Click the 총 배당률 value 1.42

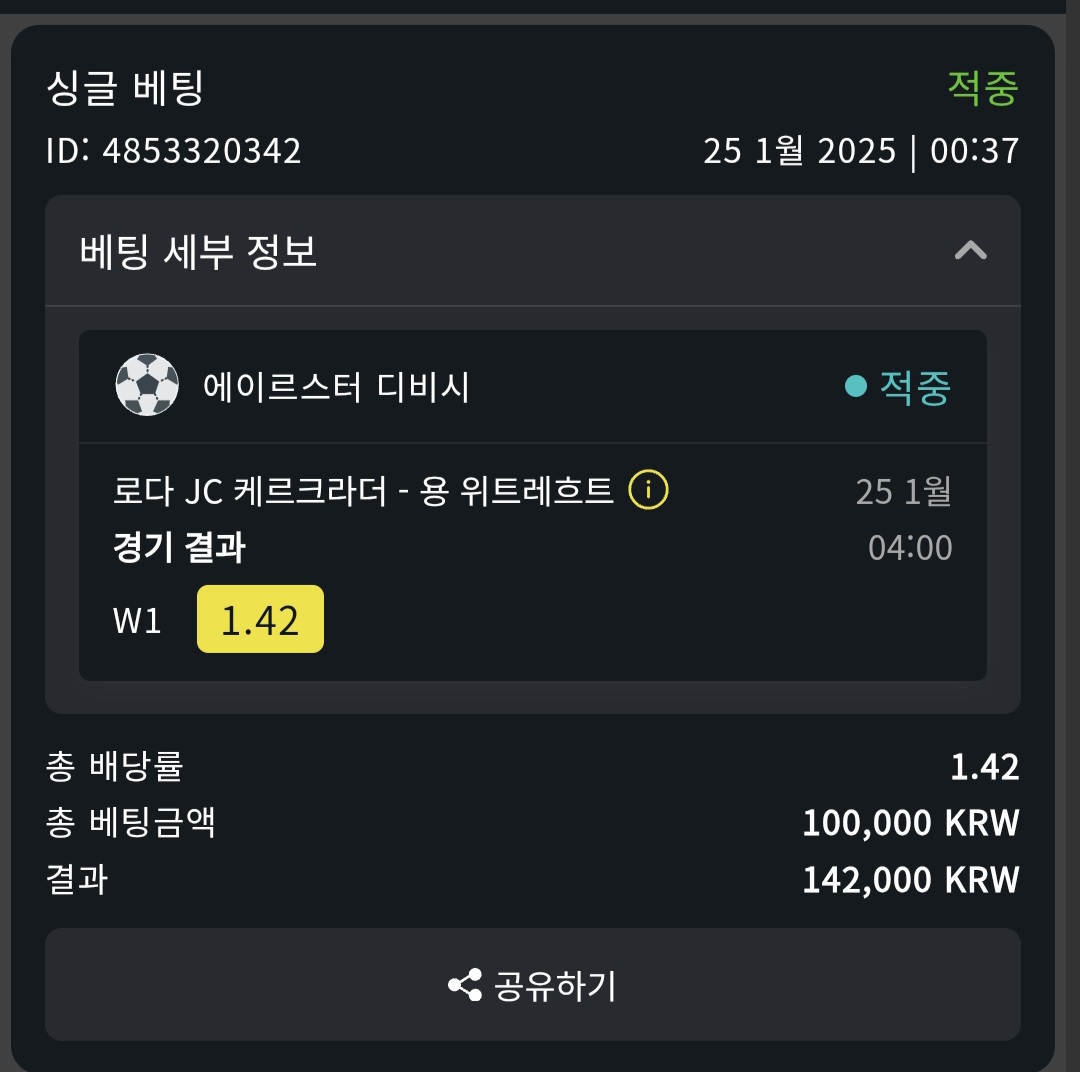pyautogui.click(x=984, y=767)
